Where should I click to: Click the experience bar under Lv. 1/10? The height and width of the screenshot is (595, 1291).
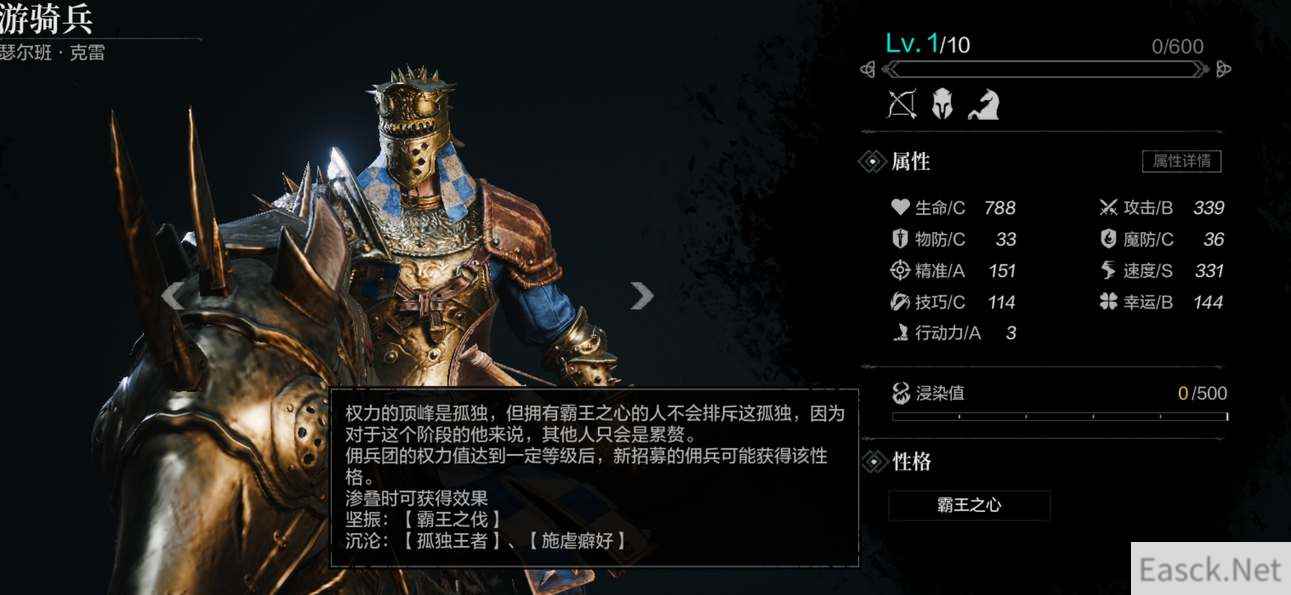coord(1045,69)
